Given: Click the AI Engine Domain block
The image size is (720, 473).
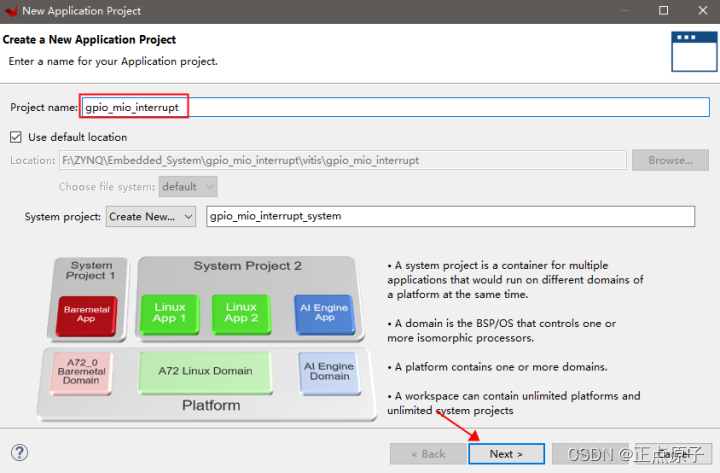Looking at the screenshot, I should (x=330, y=372).
